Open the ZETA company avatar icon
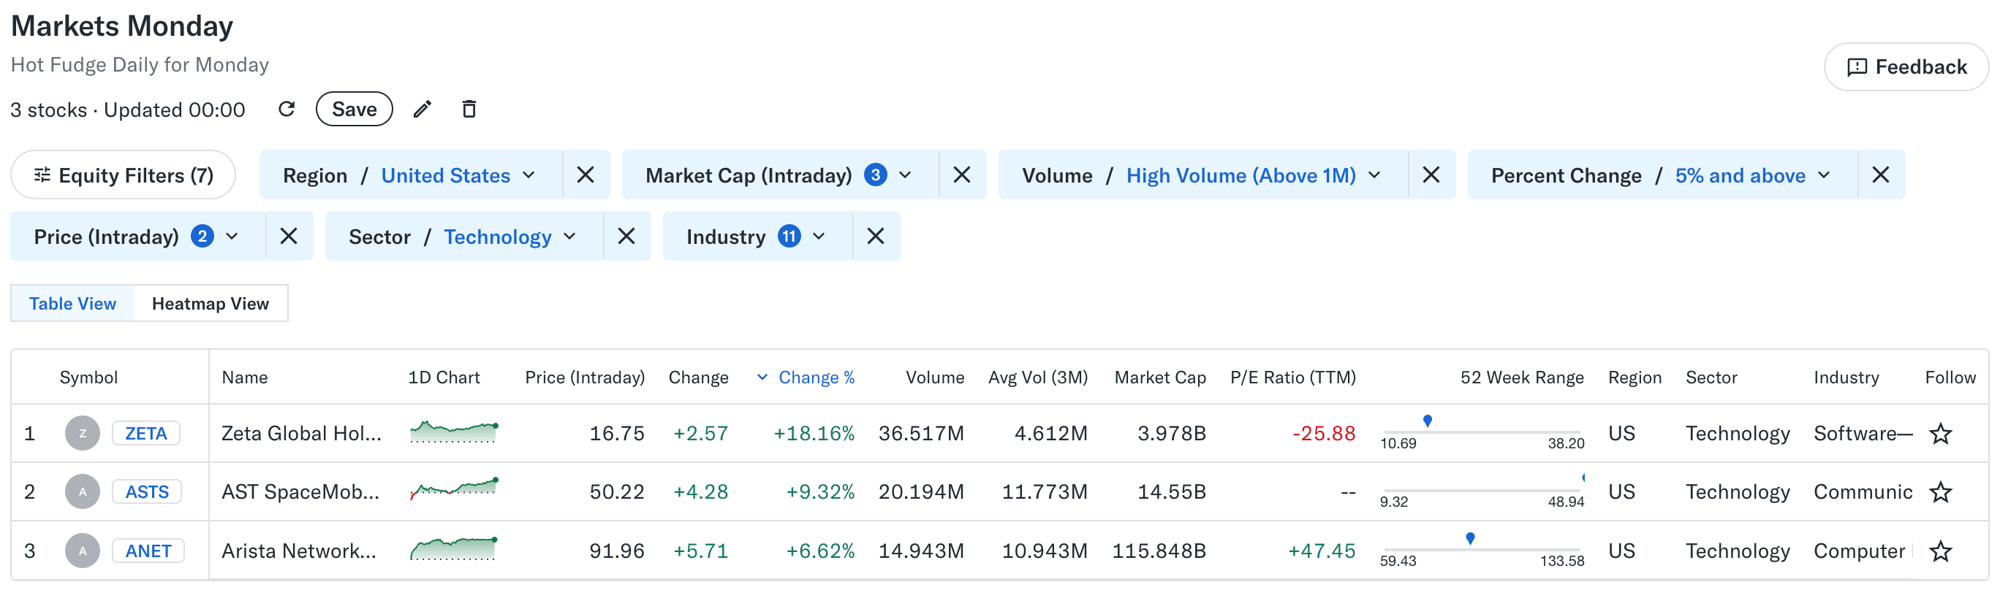 click(x=83, y=433)
